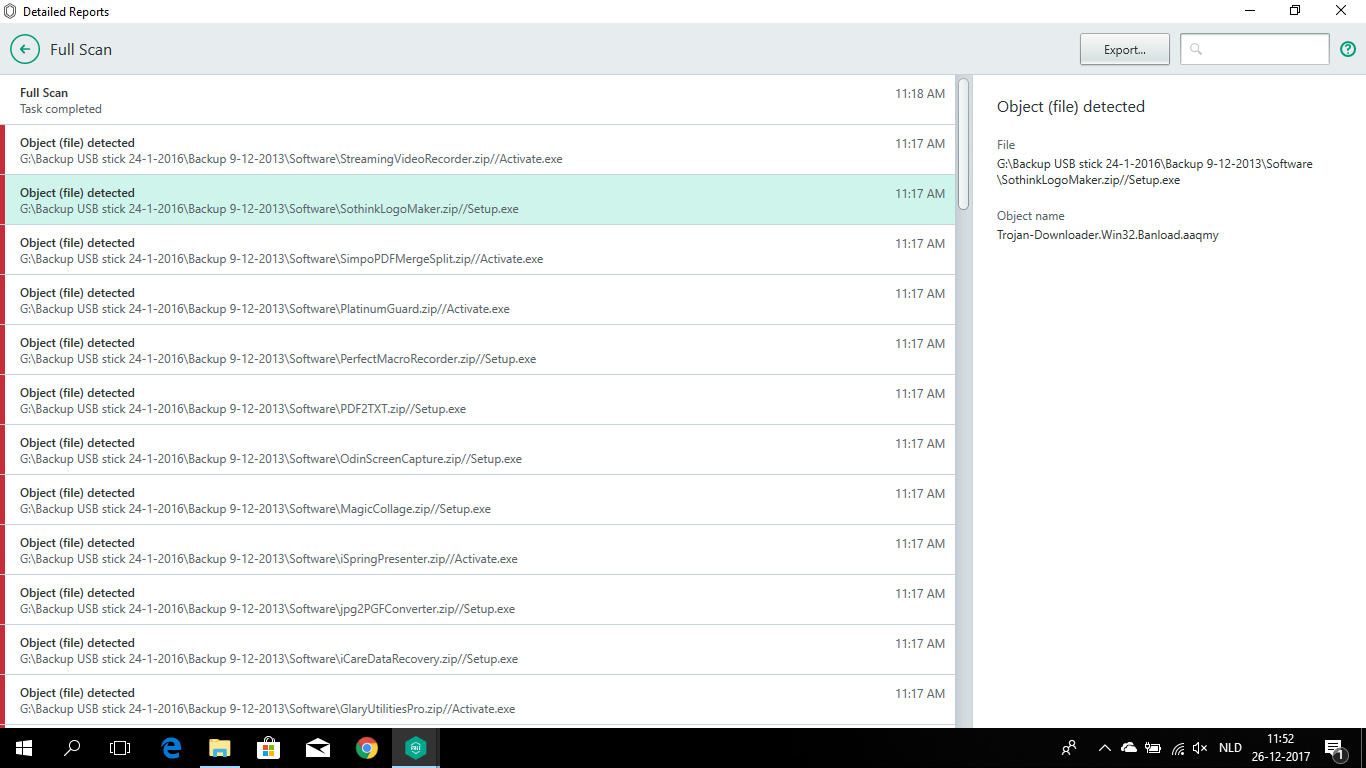Click the Trojan-Downloader.Win32.Banload.aaqmy object name
This screenshot has height=768, width=1366.
click(x=1108, y=235)
